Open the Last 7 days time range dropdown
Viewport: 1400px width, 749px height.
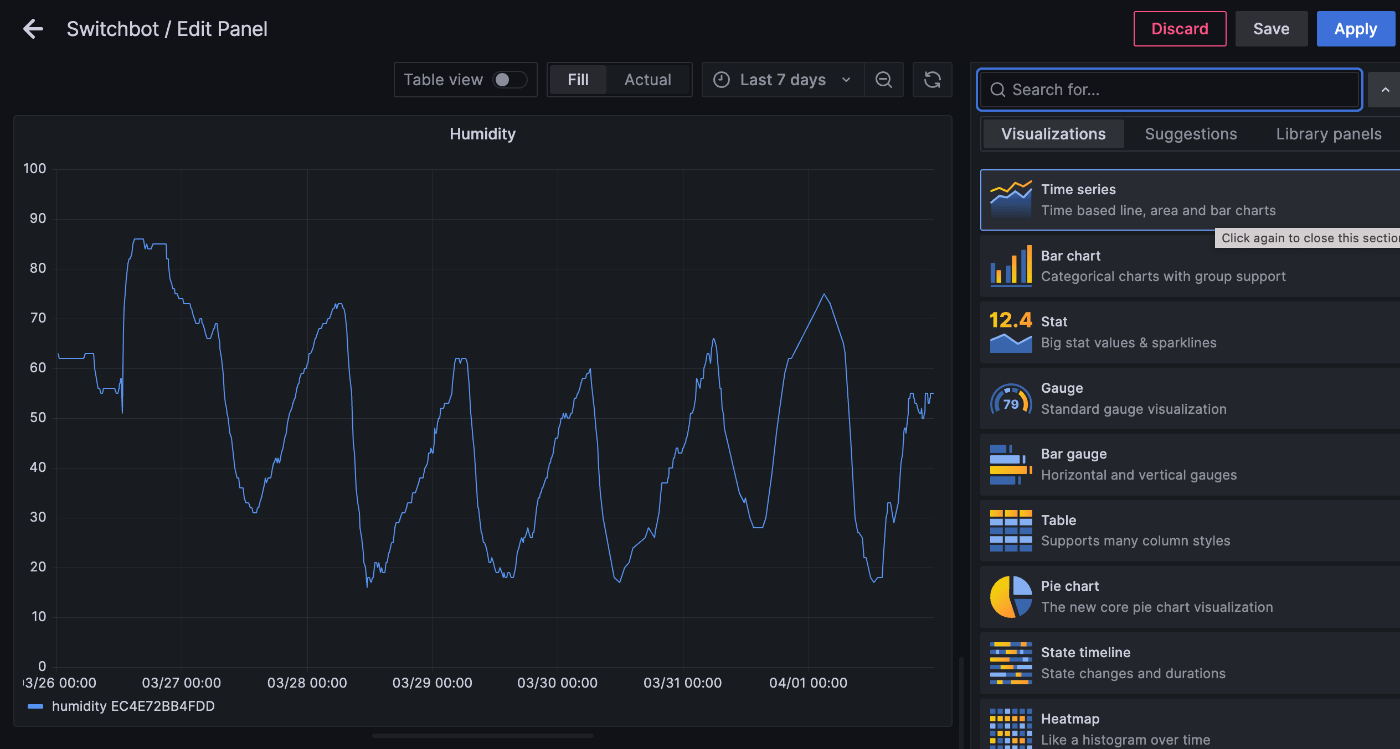783,80
